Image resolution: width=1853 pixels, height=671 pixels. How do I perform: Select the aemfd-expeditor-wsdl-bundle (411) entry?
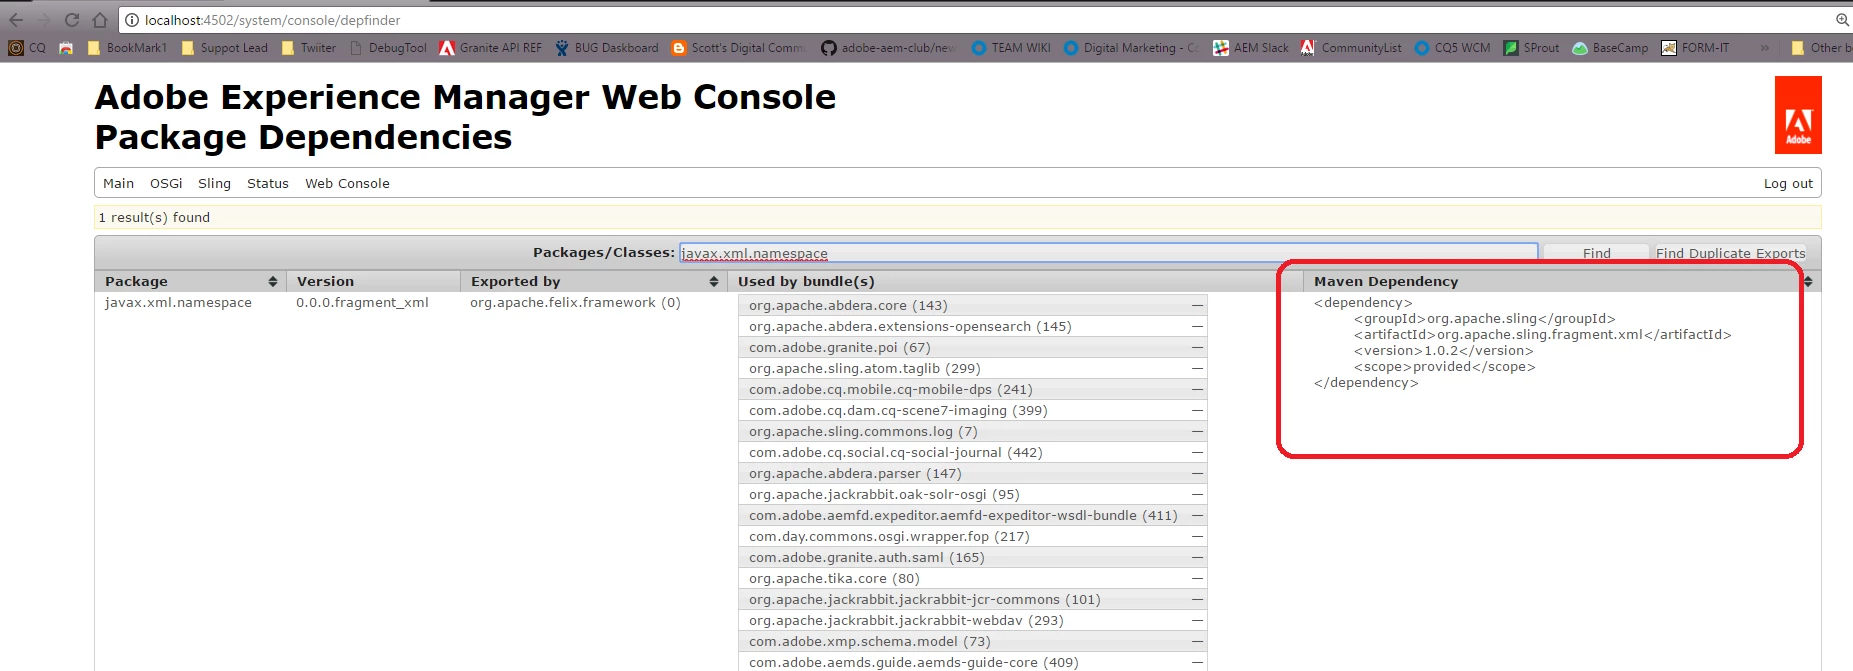[x=972, y=515]
